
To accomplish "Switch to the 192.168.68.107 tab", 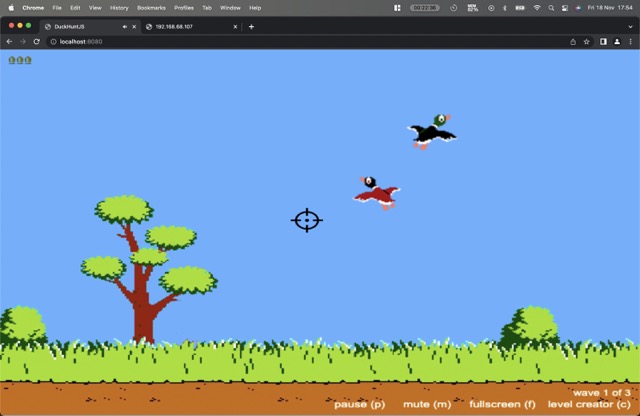I will tap(191, 27).
